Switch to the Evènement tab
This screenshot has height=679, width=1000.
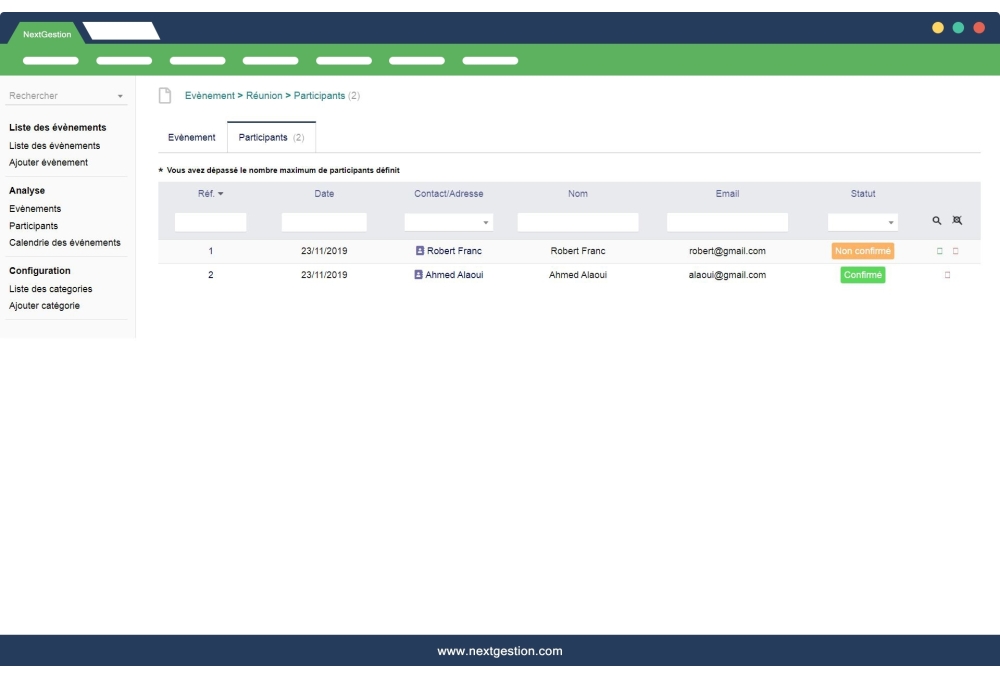tap(190, 137)
